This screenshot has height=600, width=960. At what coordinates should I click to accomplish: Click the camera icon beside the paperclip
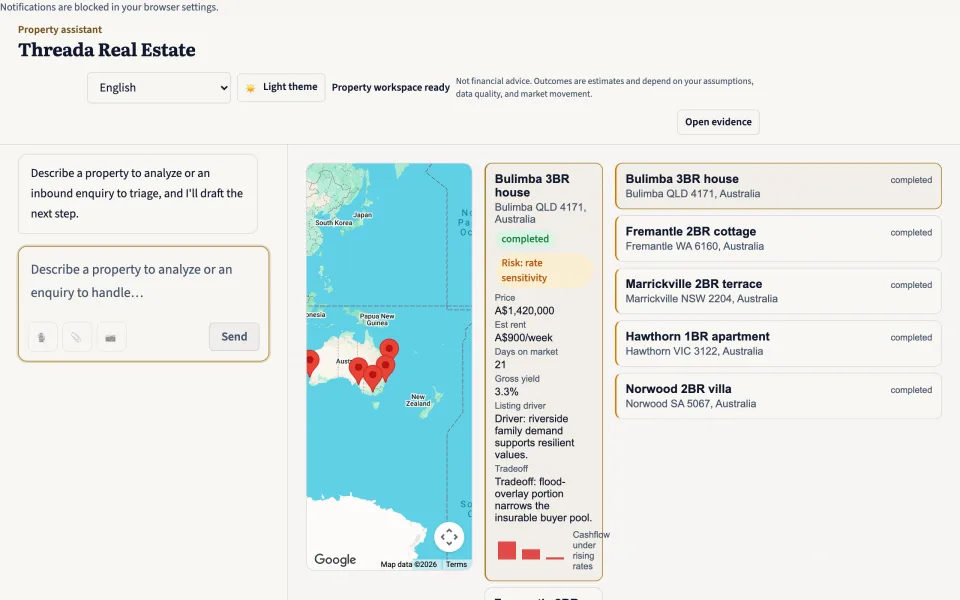click(110, 337)
